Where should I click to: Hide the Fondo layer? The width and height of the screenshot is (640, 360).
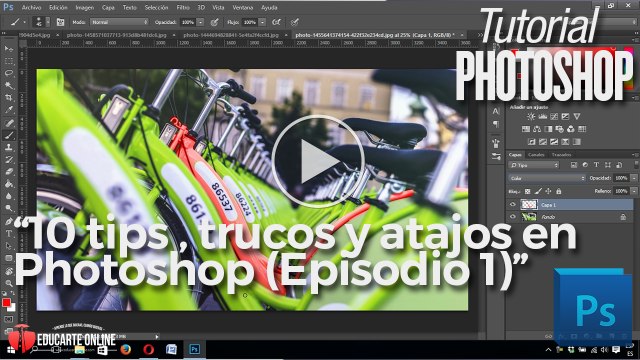513,217
